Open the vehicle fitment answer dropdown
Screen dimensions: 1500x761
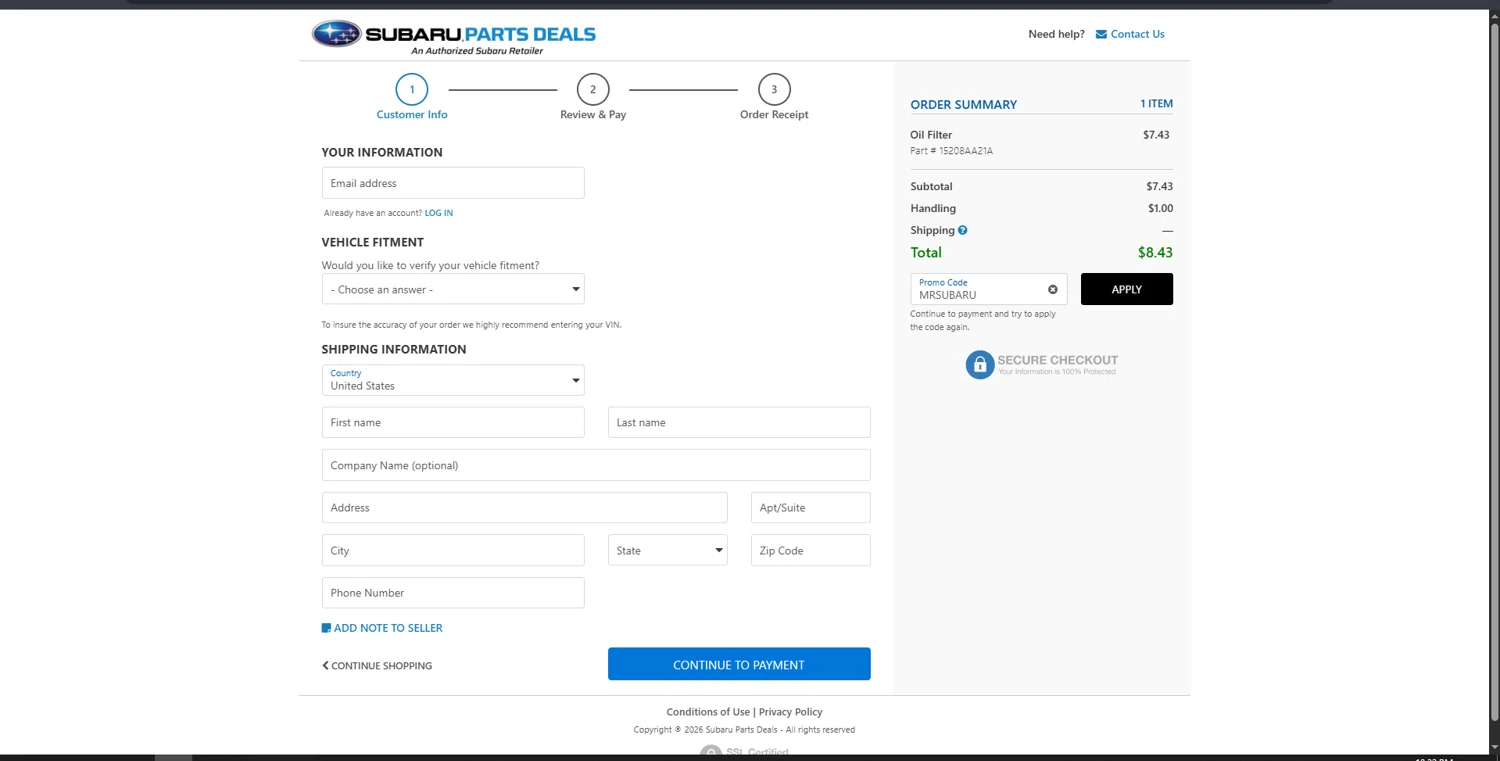coord(453,289)
